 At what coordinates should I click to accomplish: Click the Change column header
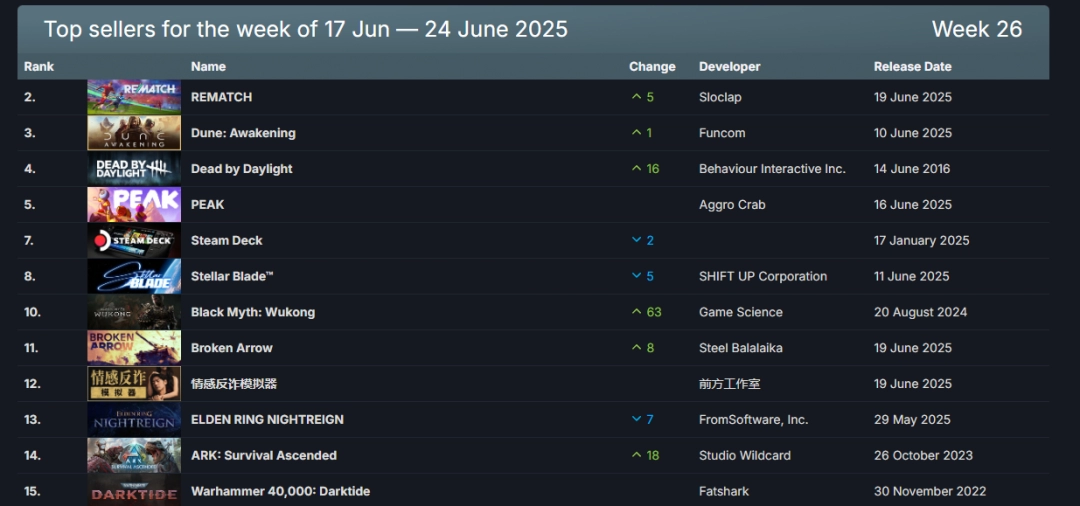(x=652, y=67)
